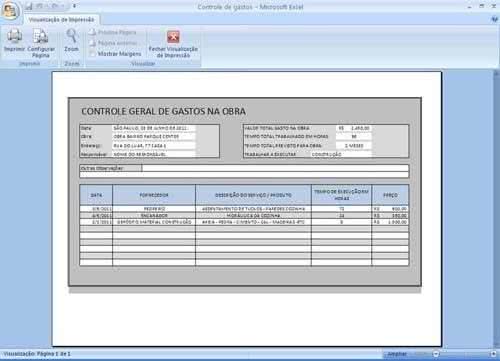This screenshot has width=500, height=361.
Task: Open Configurar Página settings
Action: (41, 43)
